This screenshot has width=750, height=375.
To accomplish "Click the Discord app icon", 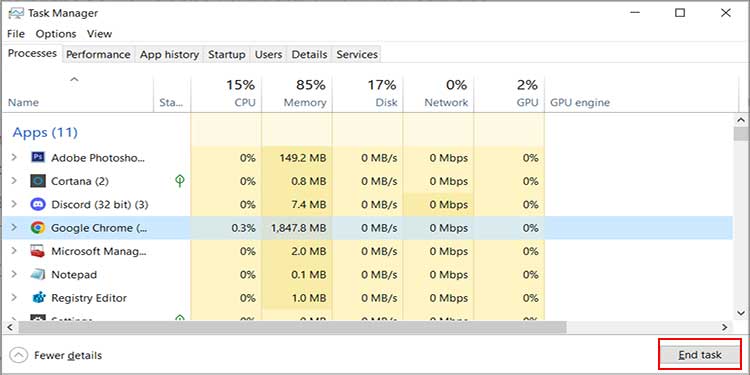I will click(x=37, y=204).
